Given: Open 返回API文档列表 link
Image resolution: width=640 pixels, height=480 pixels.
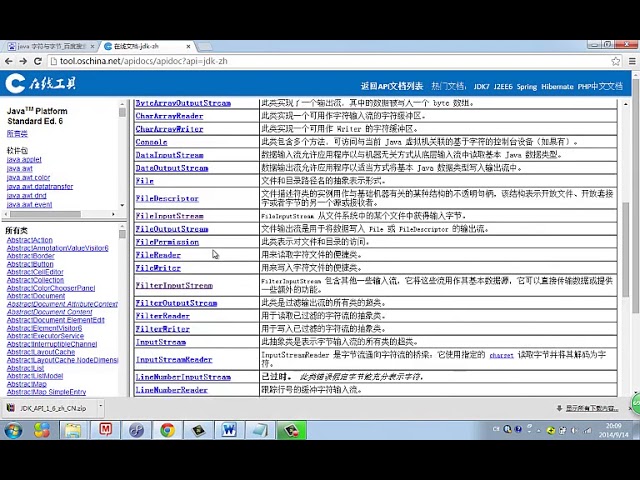Looking at the screenshot, I should pos(391,86).
